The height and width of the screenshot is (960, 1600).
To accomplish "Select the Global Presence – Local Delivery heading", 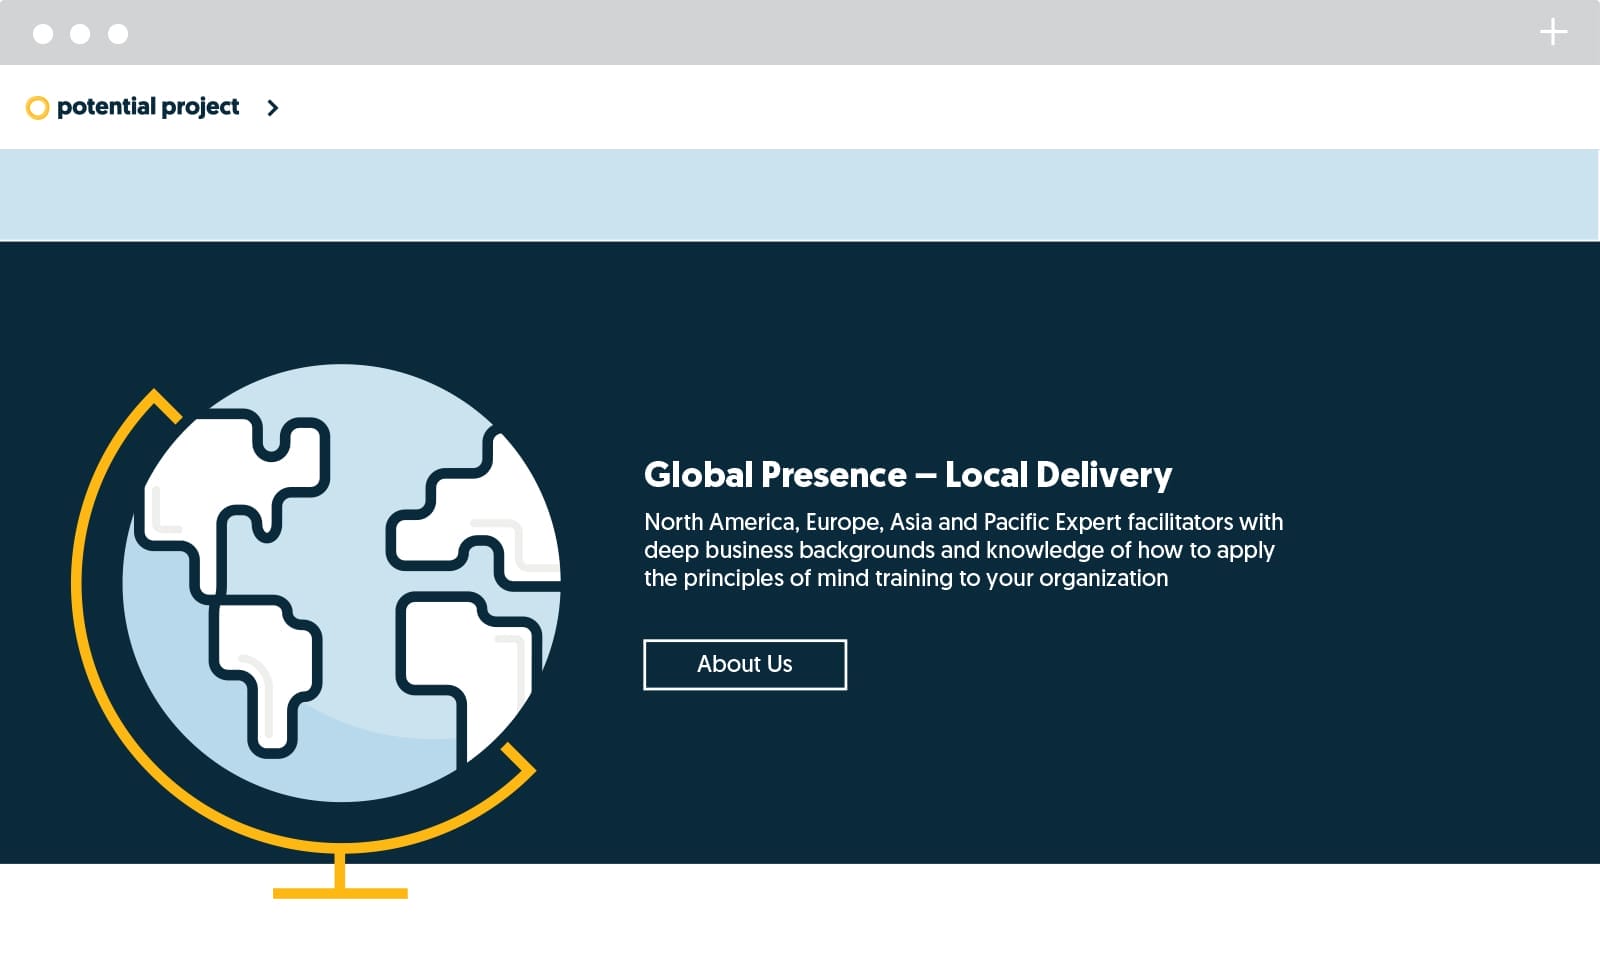I will coord(907,475).
